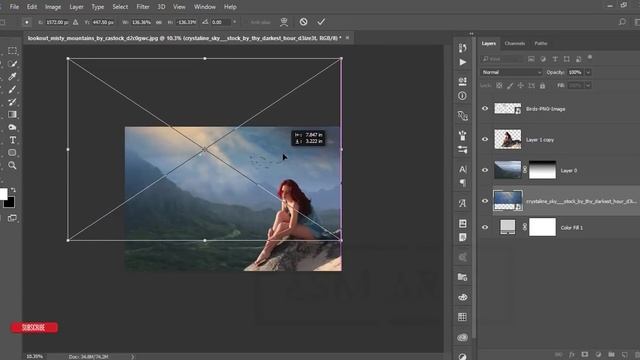The image size is (640, 360).
Task: Switch to the Paths tab
Action: point(541,43)
